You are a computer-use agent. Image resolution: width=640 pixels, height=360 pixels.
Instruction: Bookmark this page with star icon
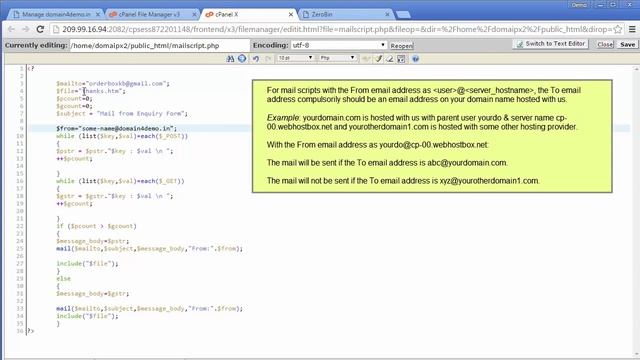[x=618, y=29]
